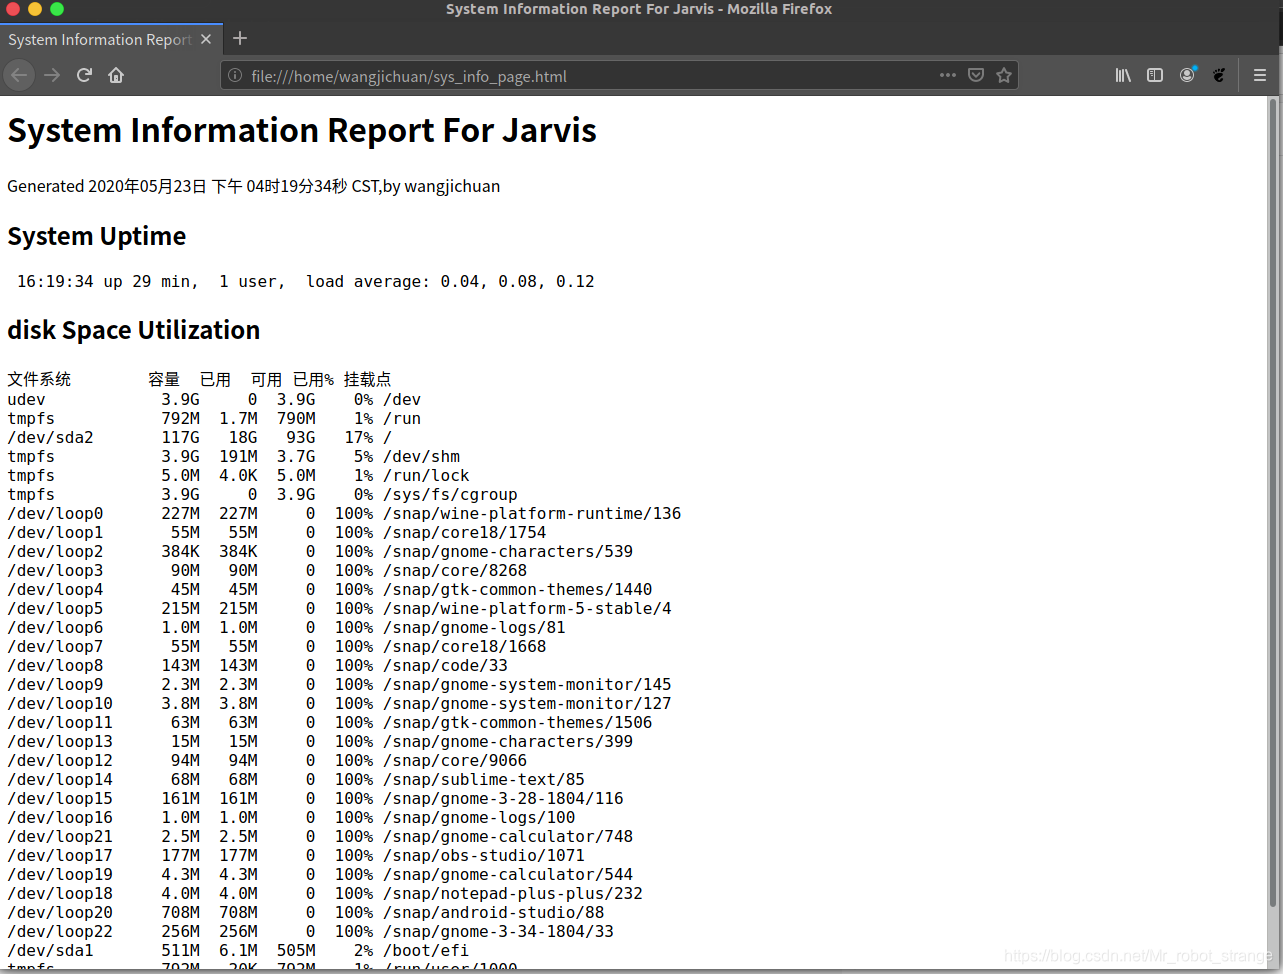Click the 挂载点 column header
Screen dimensions: 1283x974
(367, 380)
